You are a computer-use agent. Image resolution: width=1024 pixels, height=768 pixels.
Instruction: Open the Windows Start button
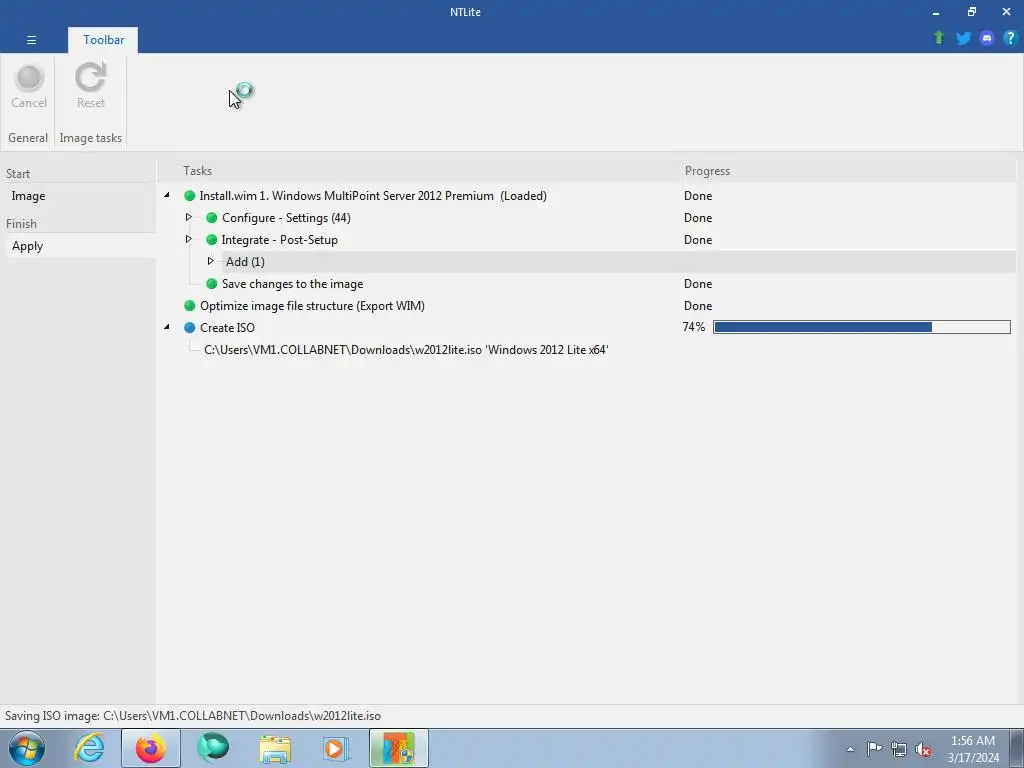click(27, 748)
